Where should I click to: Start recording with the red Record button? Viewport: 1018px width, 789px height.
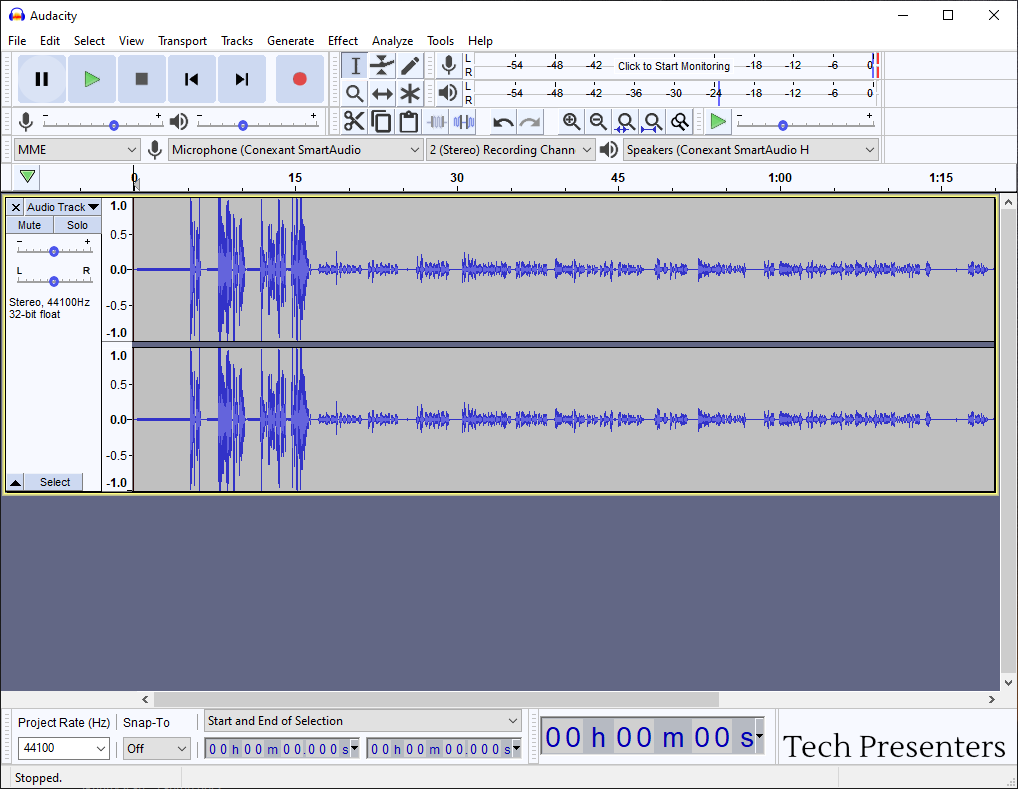tap(299, 79)
